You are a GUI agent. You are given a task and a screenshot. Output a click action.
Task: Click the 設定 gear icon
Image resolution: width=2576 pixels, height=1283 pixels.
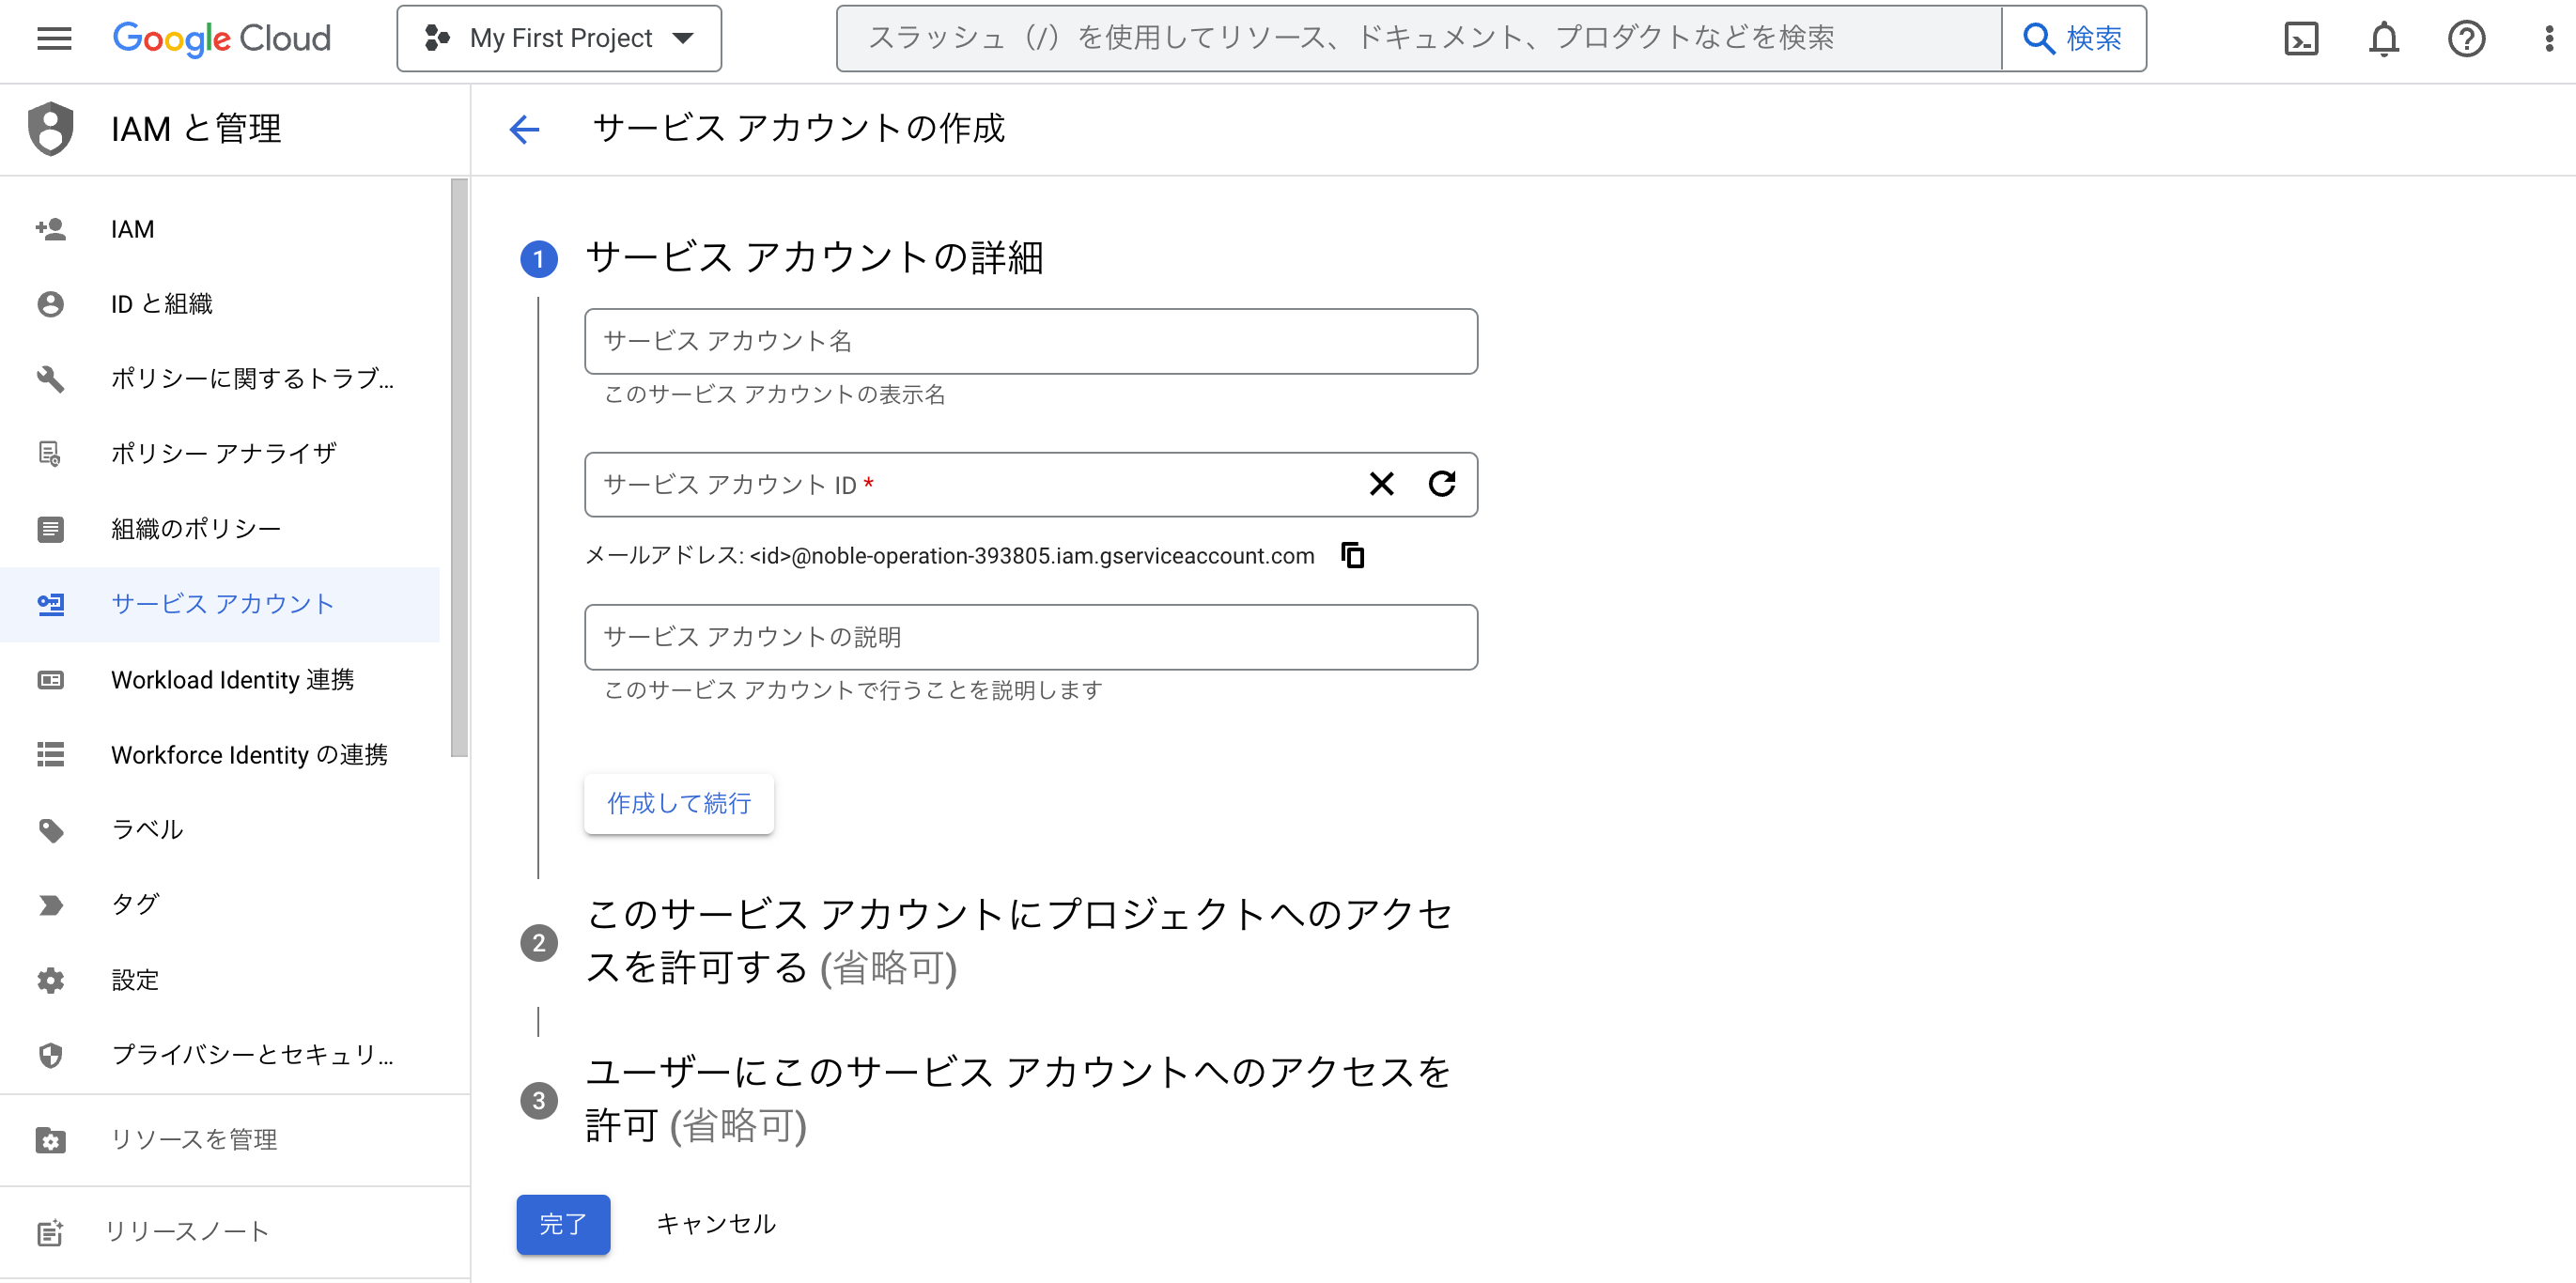pyautogui.click(x=51, y=980)
